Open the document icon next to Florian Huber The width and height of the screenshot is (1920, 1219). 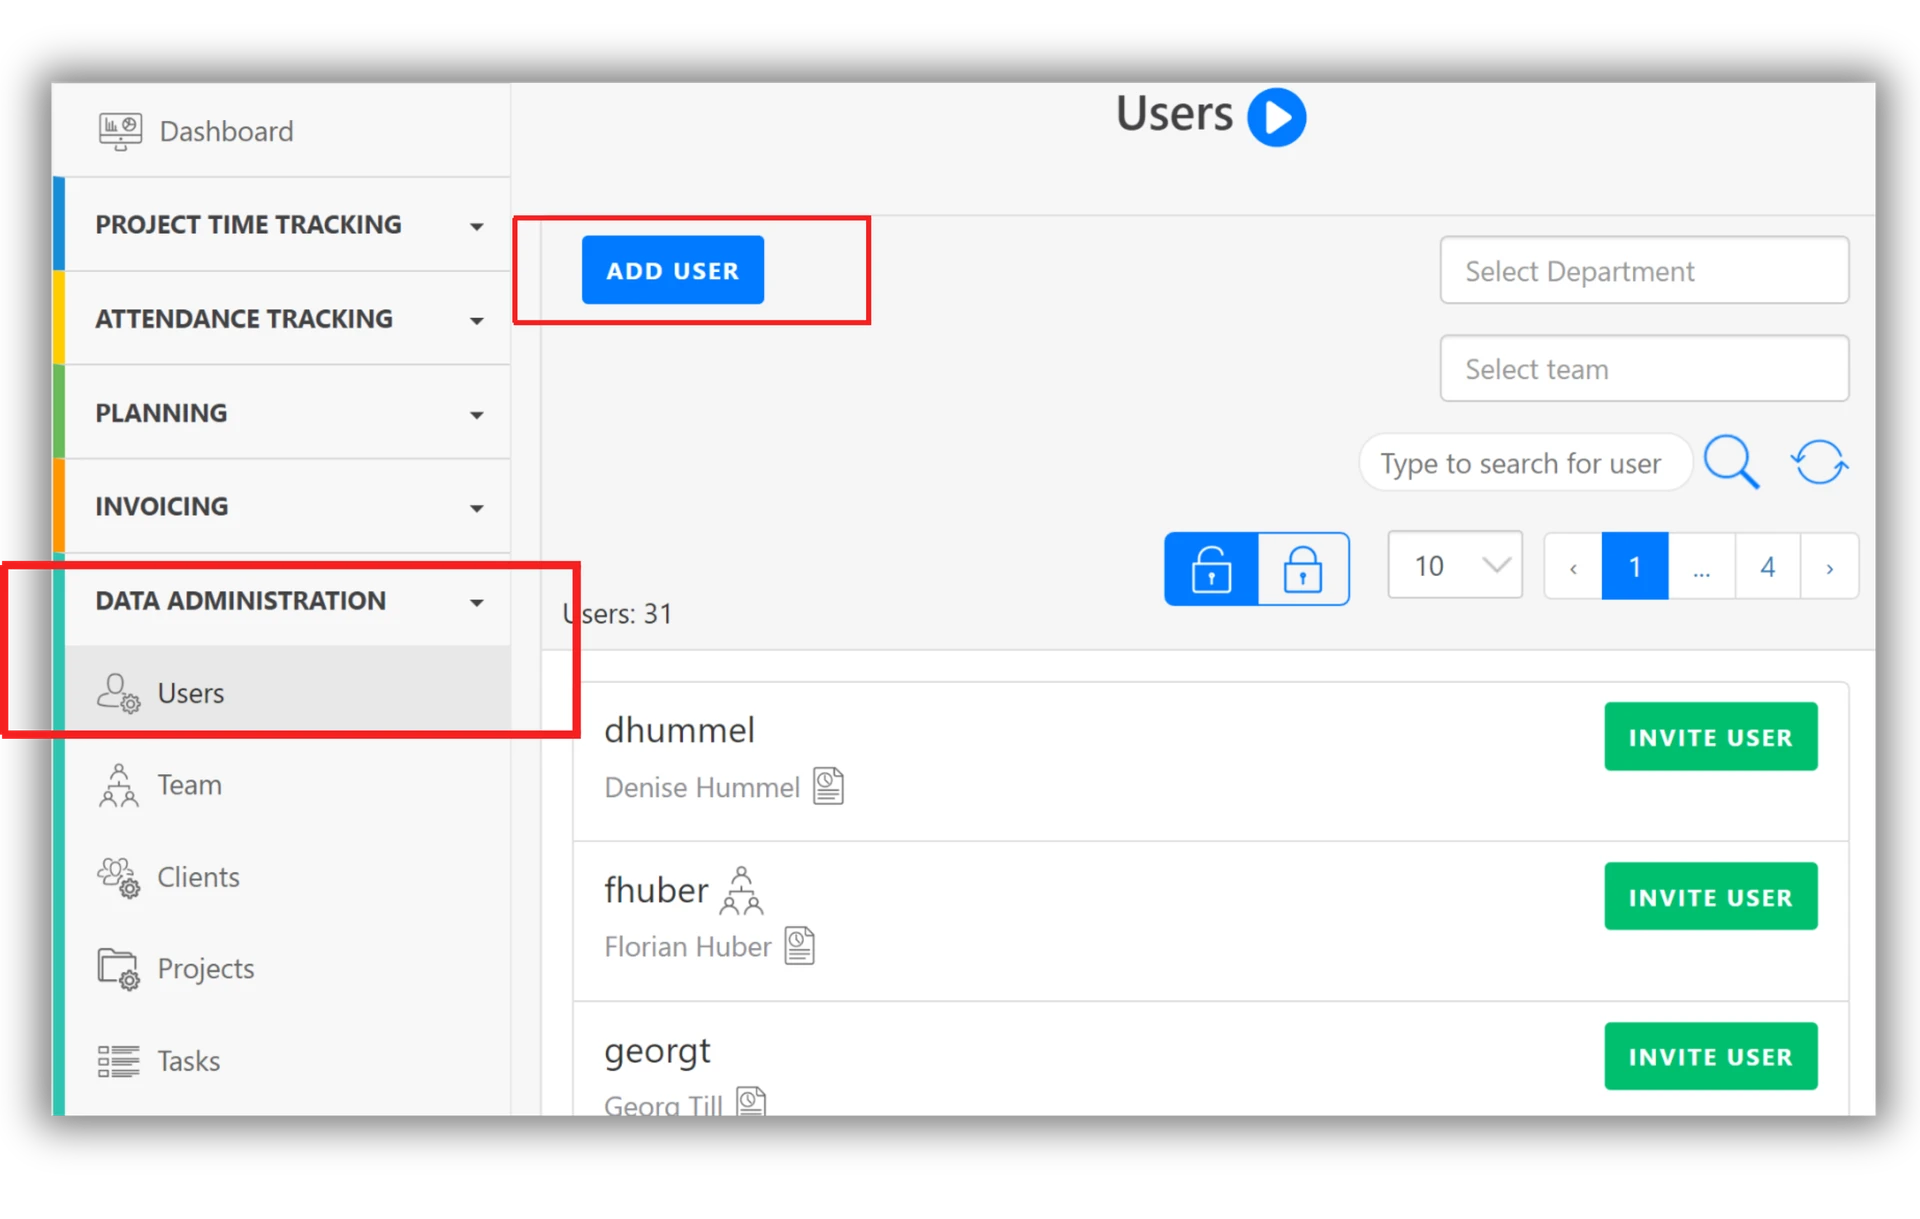tap(799, 945)
